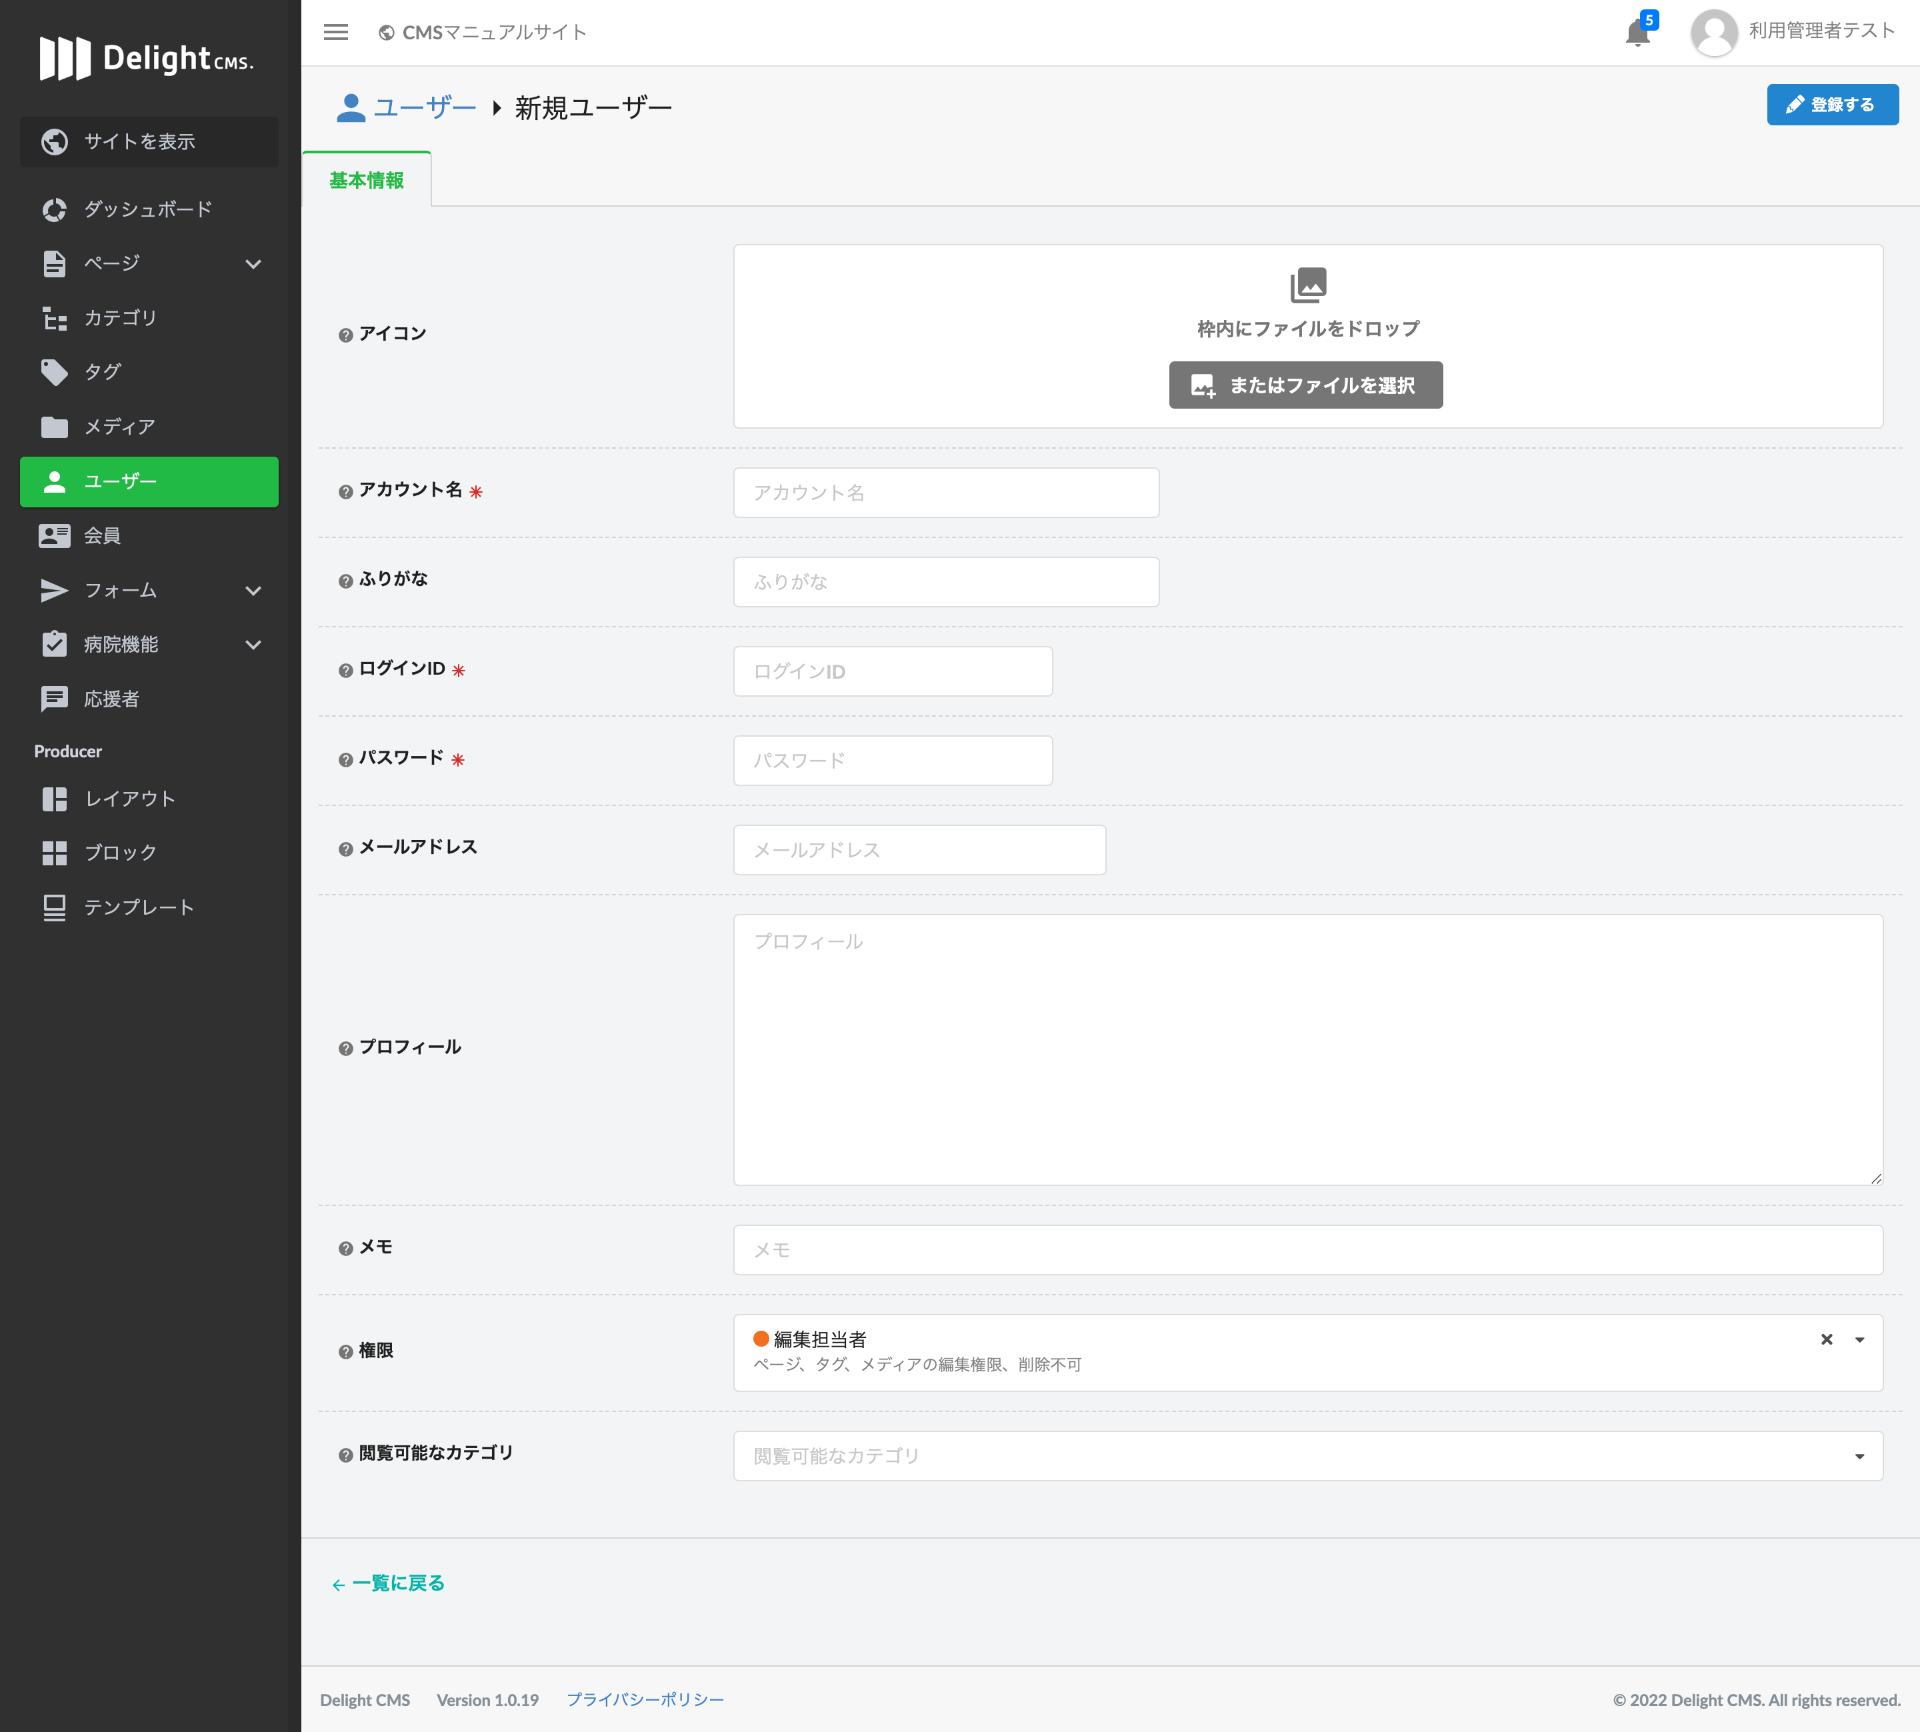Viewport: 1920px width, 1732px height.
Task: Open メディア folder in sidebar
Action: (x=120, y=427)
